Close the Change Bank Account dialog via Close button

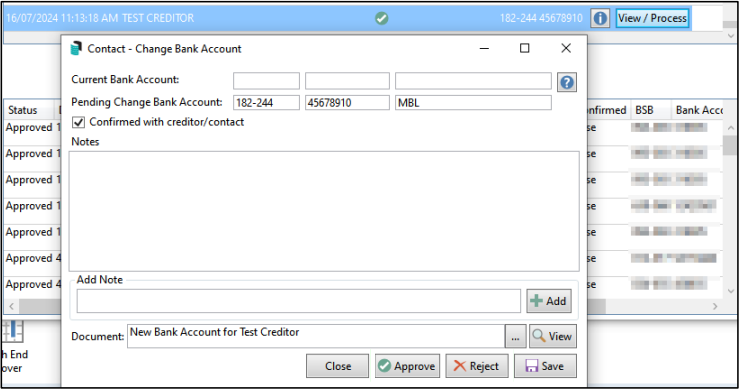tap(337, 366)
